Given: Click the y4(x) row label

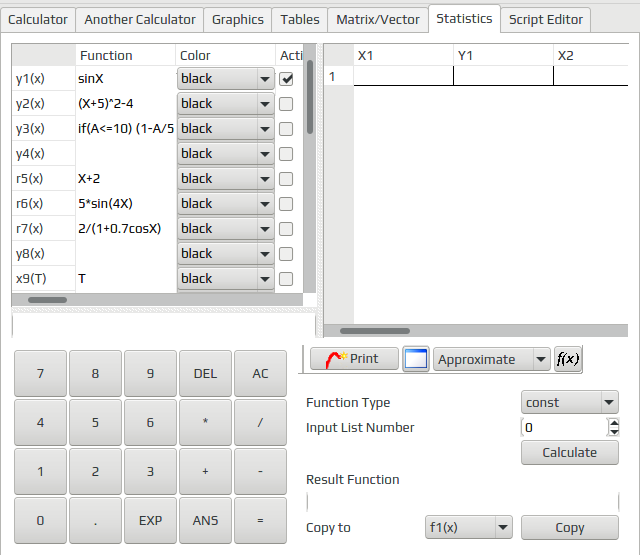Looking at the screenshot, I should point(43,154).
